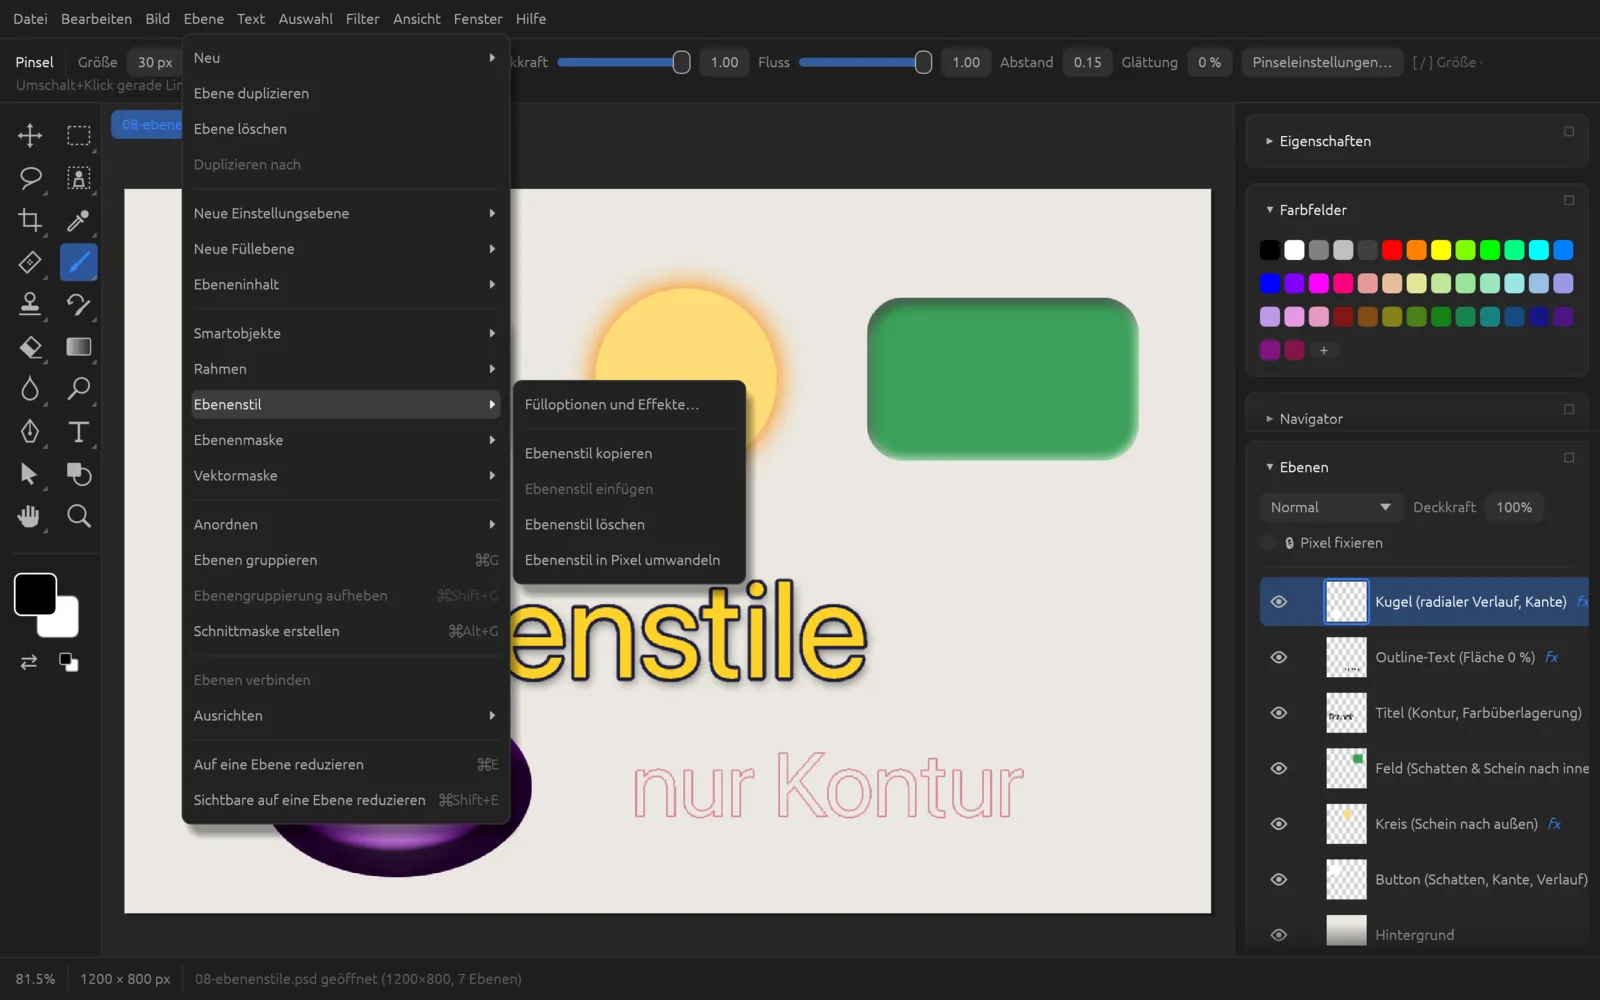This screenshot has width=1600, height=1000.
Task: Pick the Blur droplet tool
Action: pyautogui.click(x=30, y=389)
